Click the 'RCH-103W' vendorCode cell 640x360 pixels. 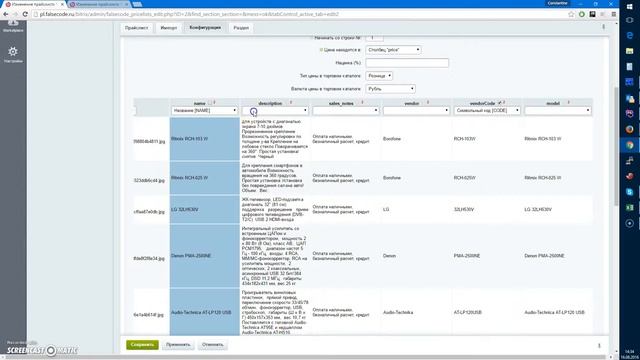pos(464,139)
